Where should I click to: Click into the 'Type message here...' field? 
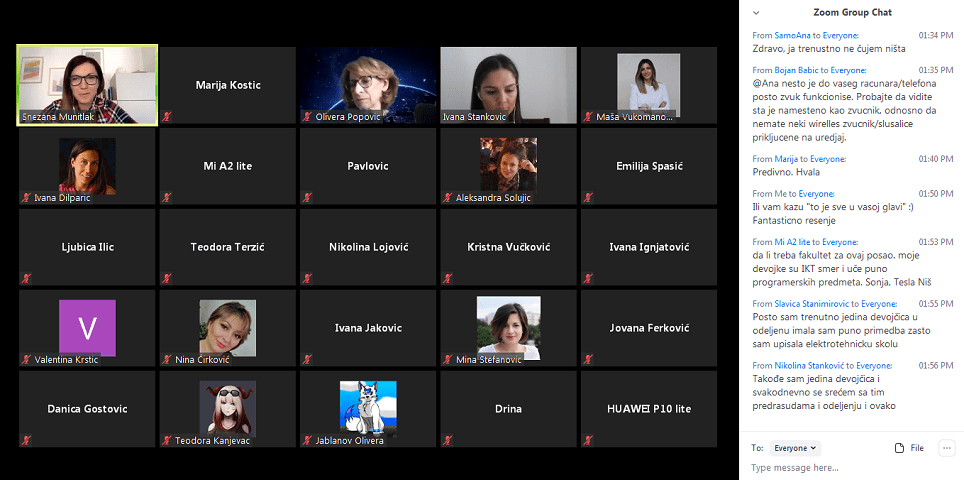click(x=850, y=468)
